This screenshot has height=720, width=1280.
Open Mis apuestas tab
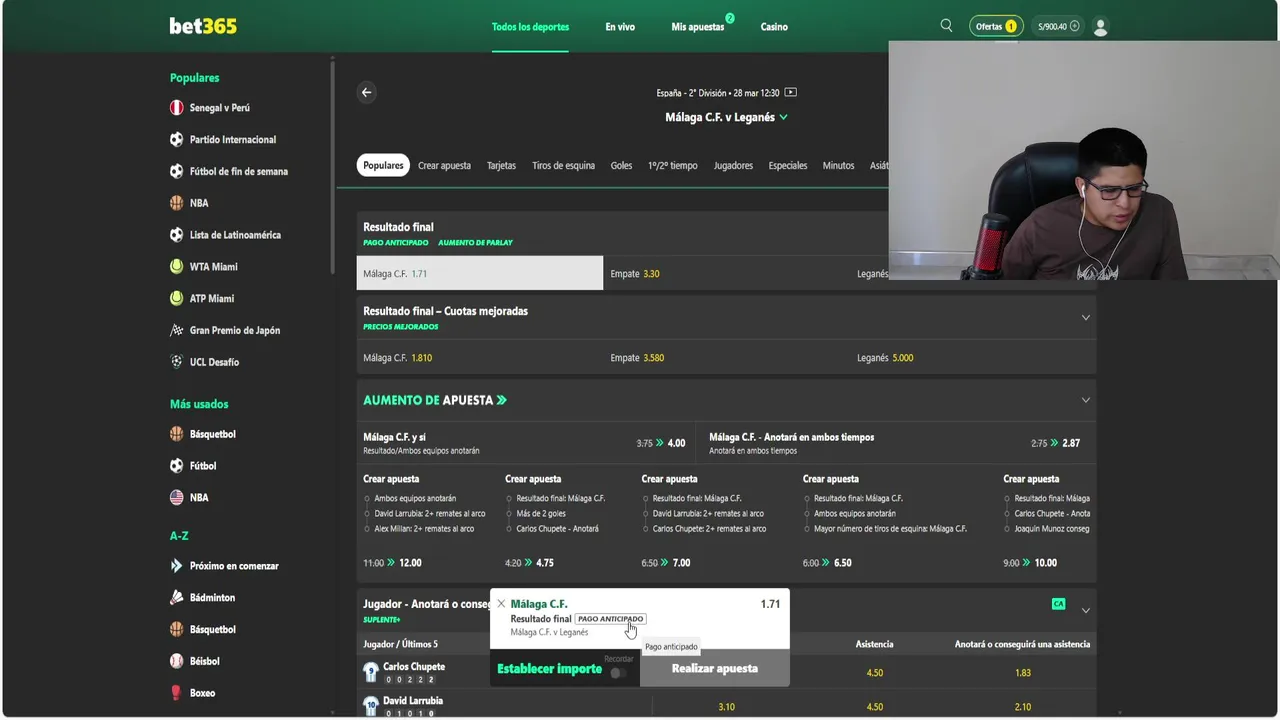point(698,27)
